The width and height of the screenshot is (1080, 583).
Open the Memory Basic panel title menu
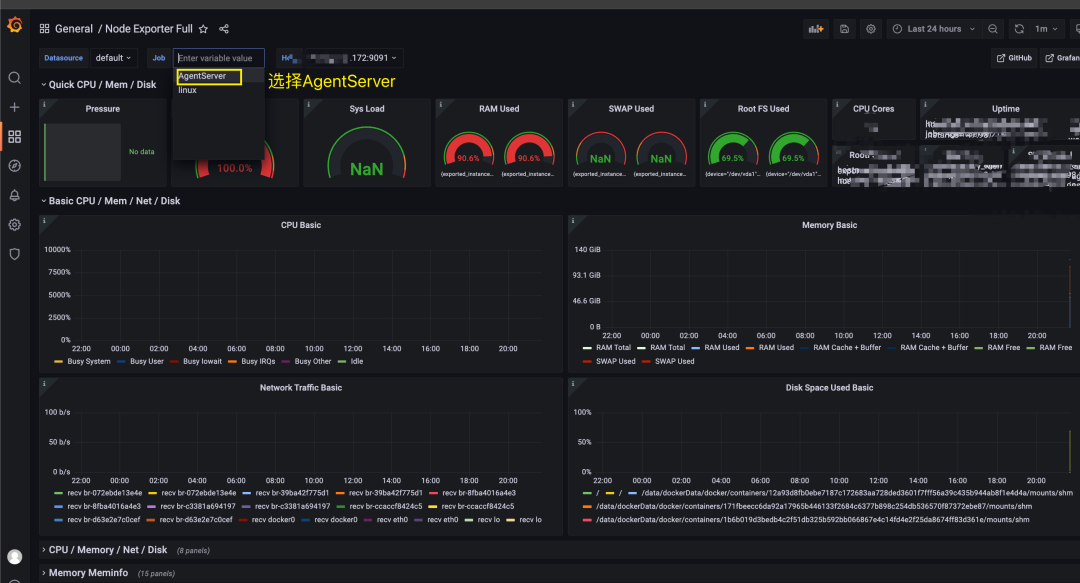coord(829,225)
